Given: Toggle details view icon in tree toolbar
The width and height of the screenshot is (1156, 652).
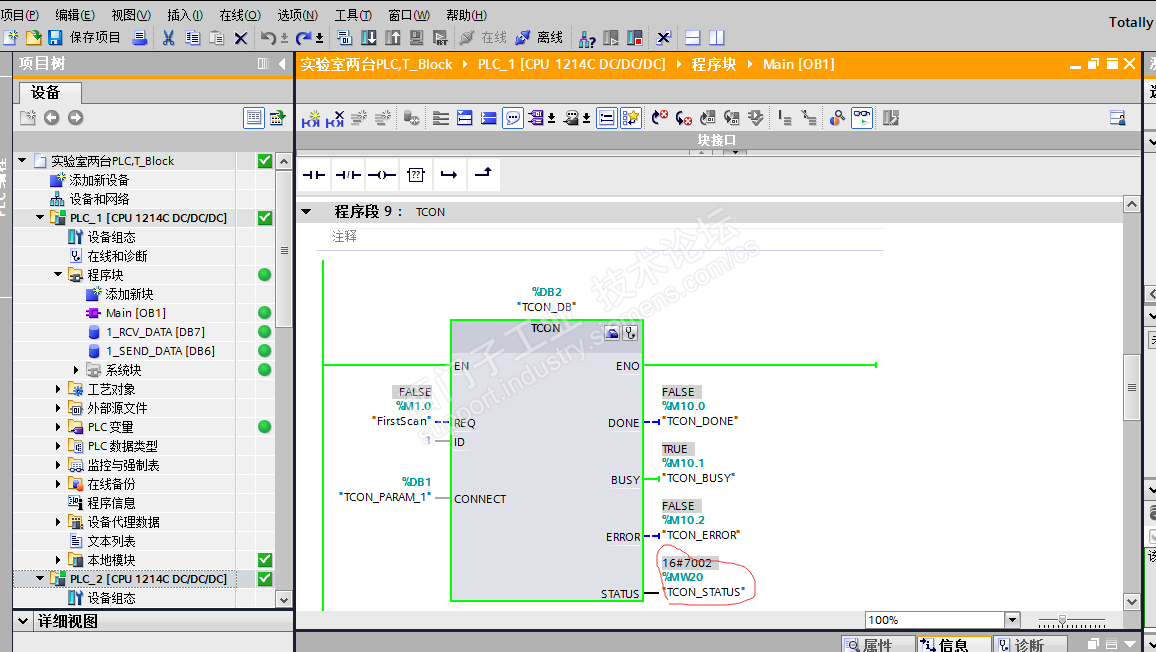Looking at the screenshot, I should click(x=254, y=117).
